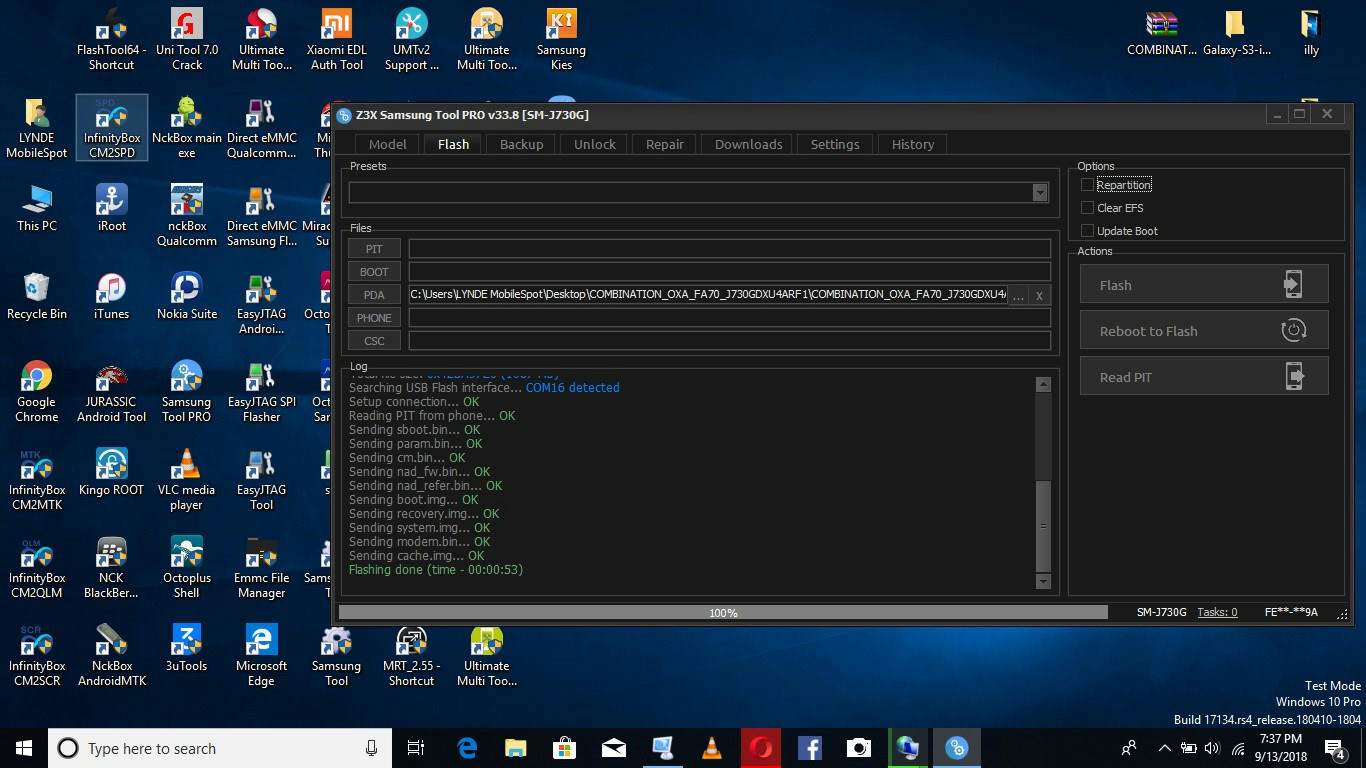Image resolution: width=1366 pixels, height=768 pixels.
Task: Open the Windows Start menu
Action: coord(24,748)
